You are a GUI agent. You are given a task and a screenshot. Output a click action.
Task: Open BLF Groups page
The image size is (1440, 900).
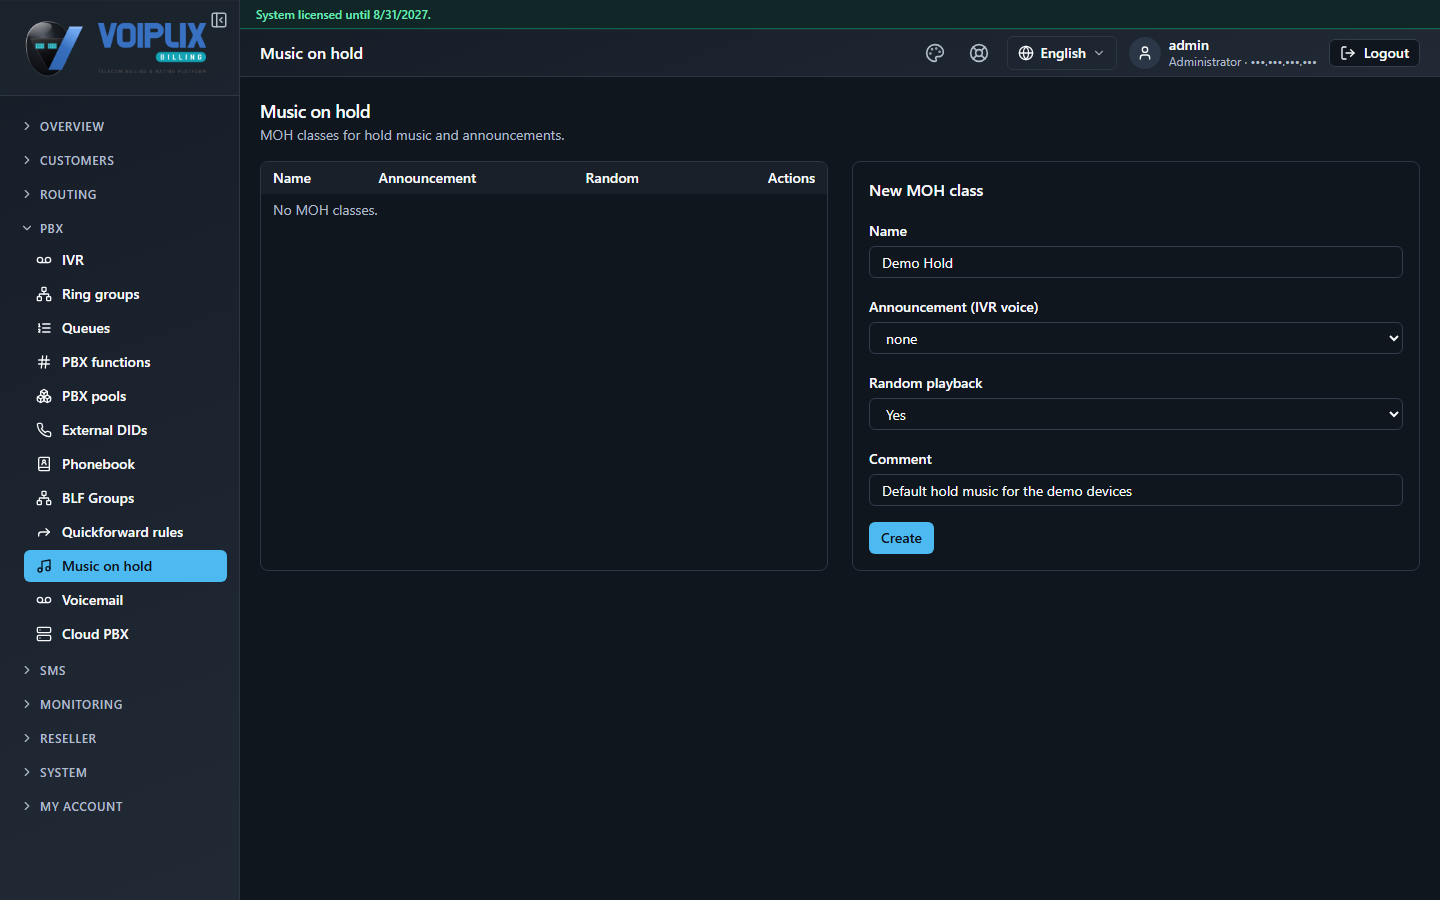tap(125, 498)
